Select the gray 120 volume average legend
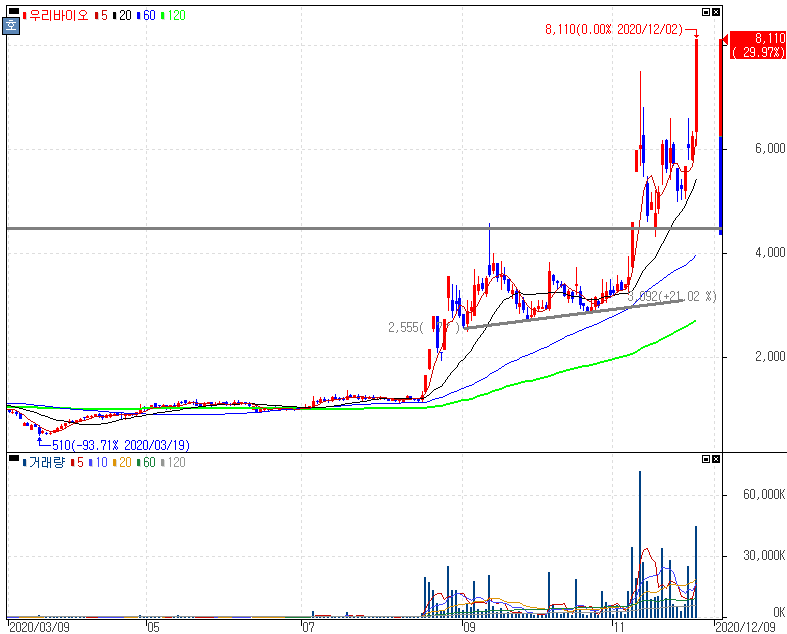Viewport: 787px width, 634px height. [173, 462]
